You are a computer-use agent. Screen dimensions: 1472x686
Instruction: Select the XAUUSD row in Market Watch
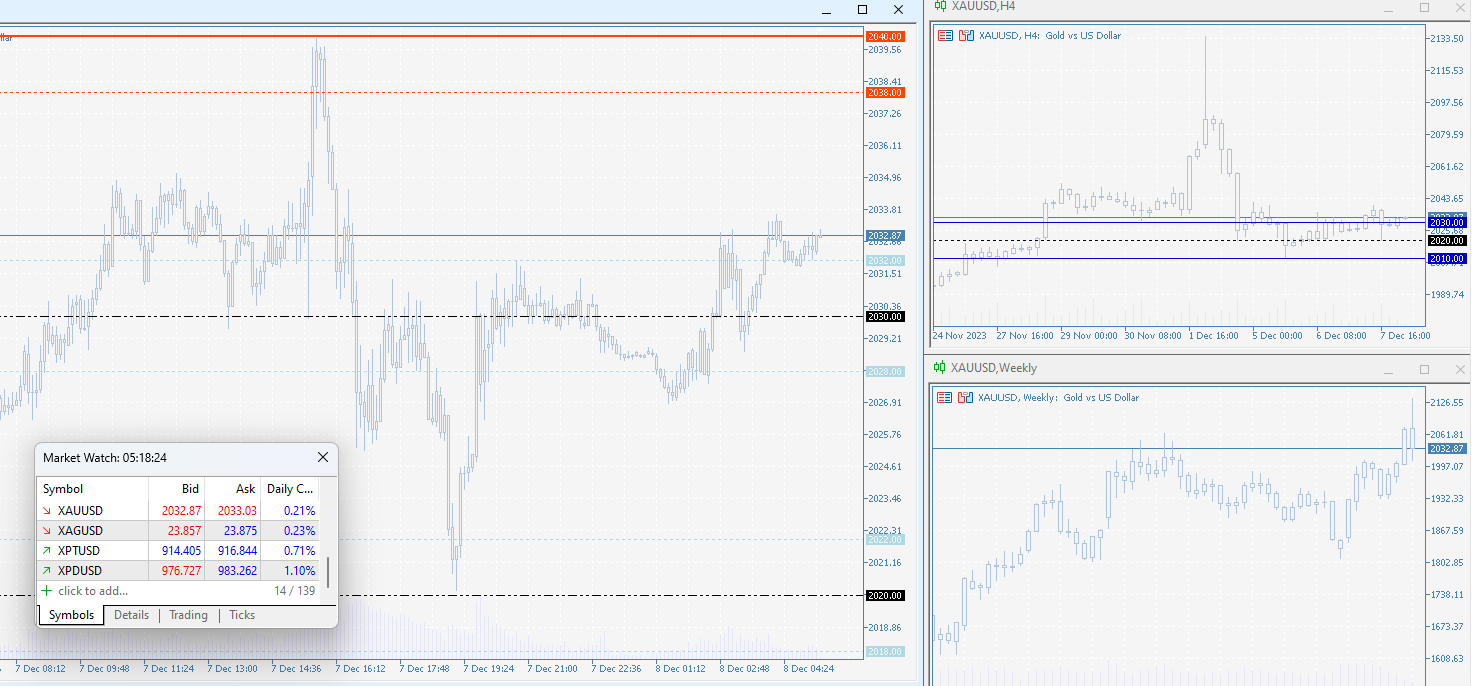click(x=178, y=511)
